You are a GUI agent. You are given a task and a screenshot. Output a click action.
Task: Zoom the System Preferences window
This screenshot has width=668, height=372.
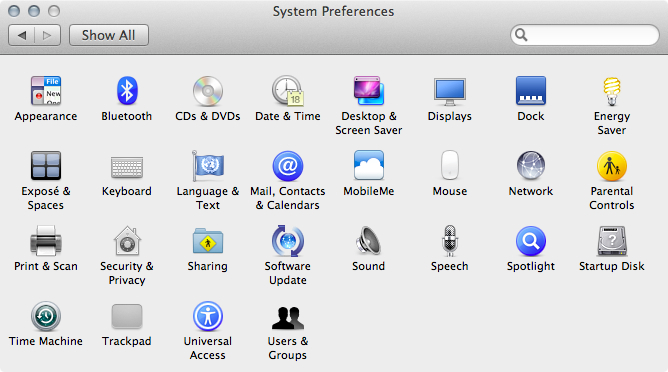pos(54,11)
